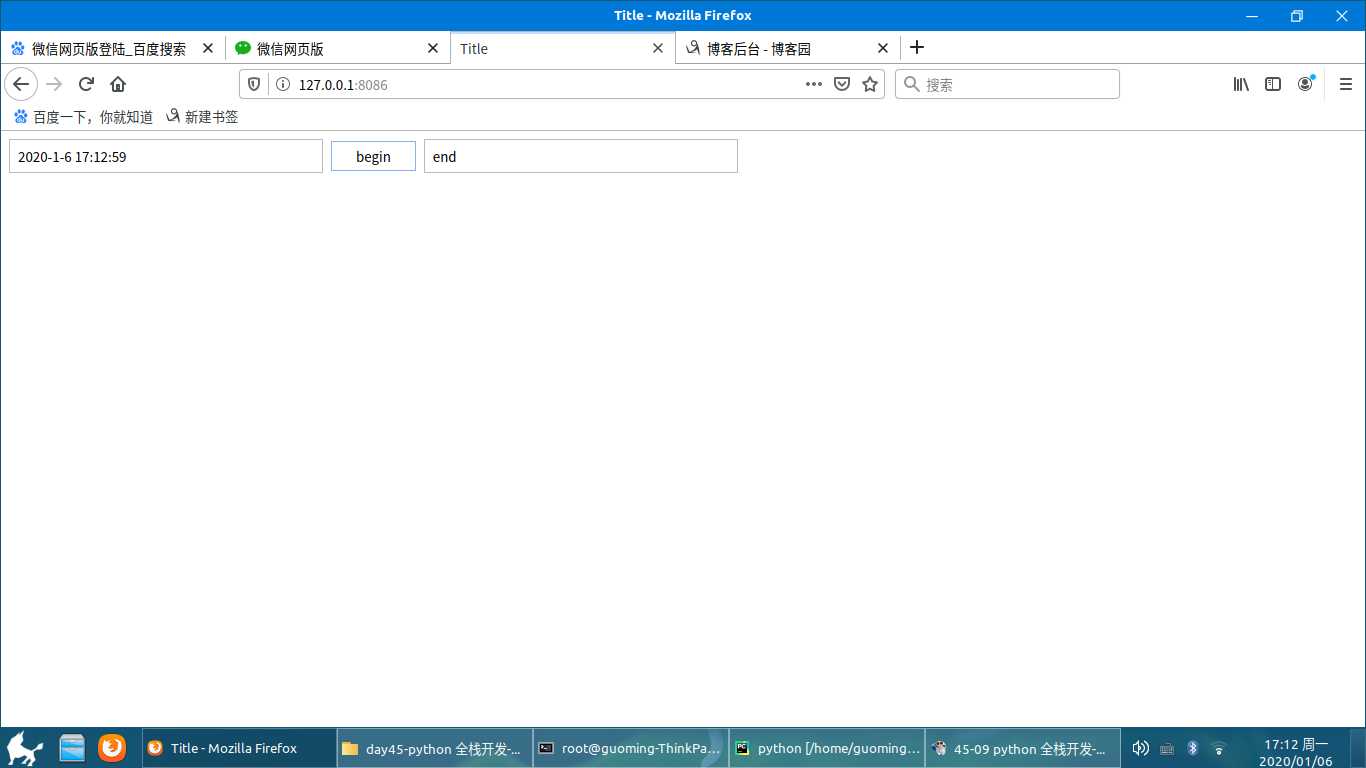Focus the 搜索 search box

pyautogui.click(x=1007, y=85)
